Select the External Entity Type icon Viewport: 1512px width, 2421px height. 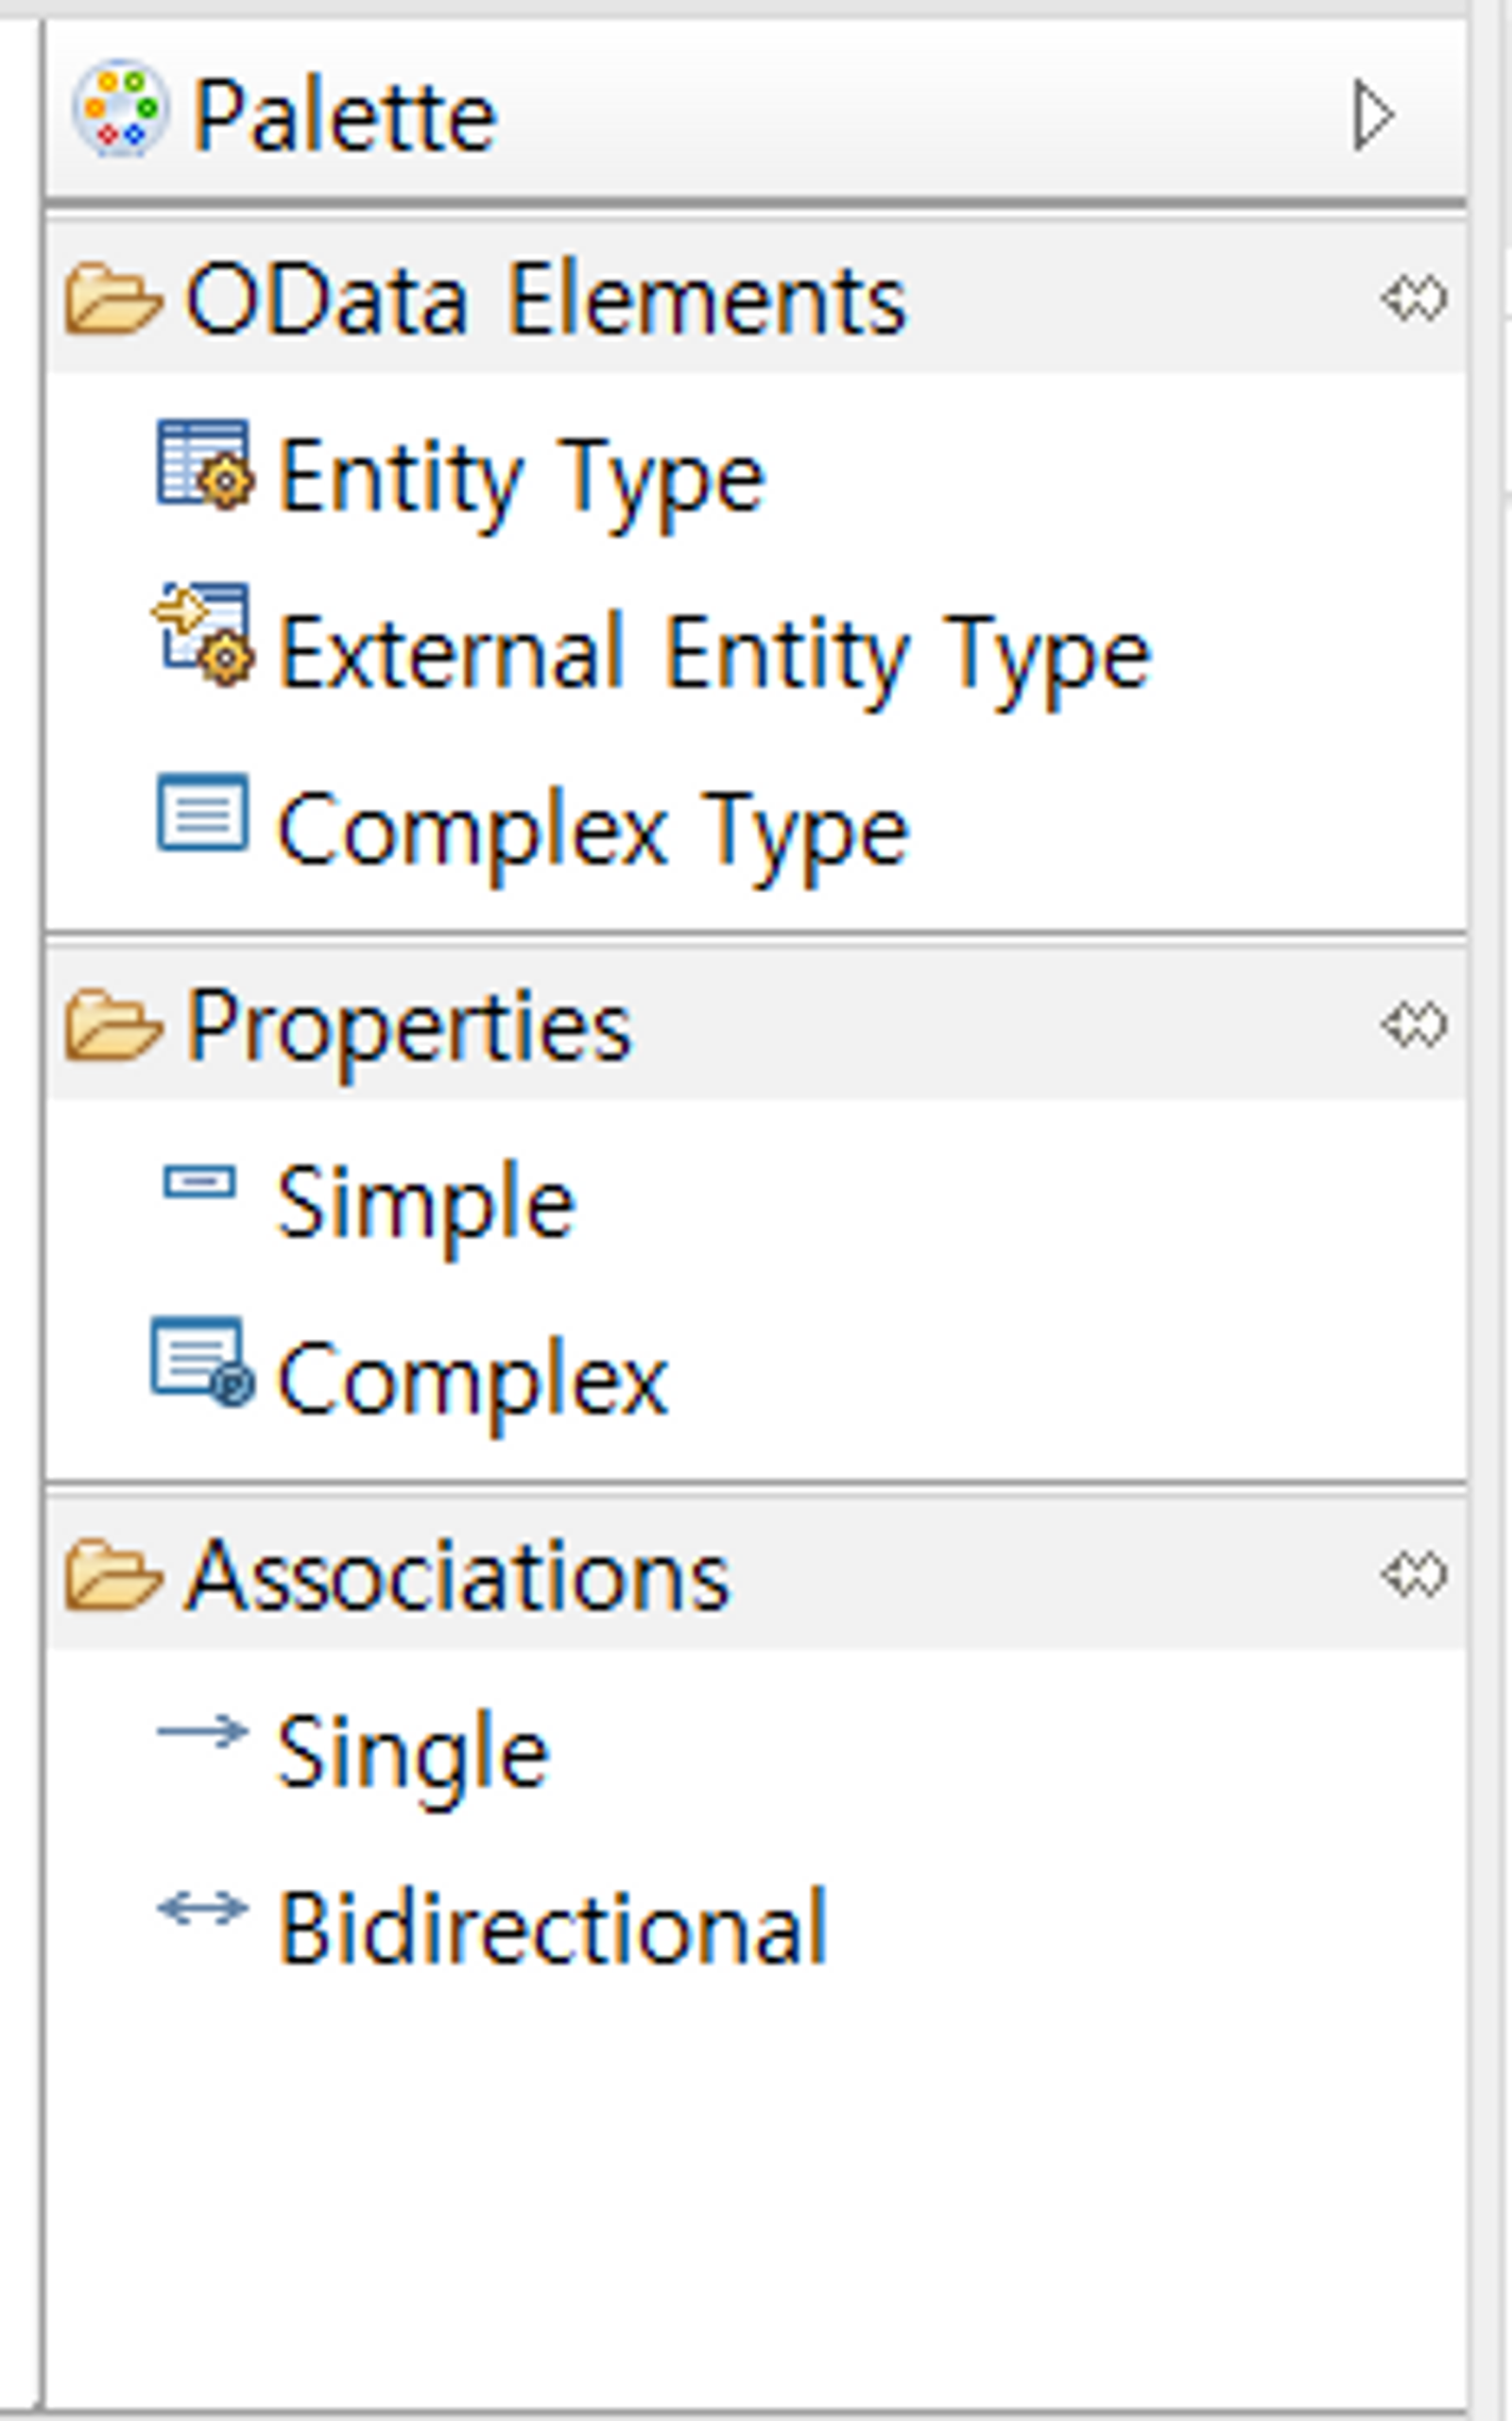pos(205,636)
